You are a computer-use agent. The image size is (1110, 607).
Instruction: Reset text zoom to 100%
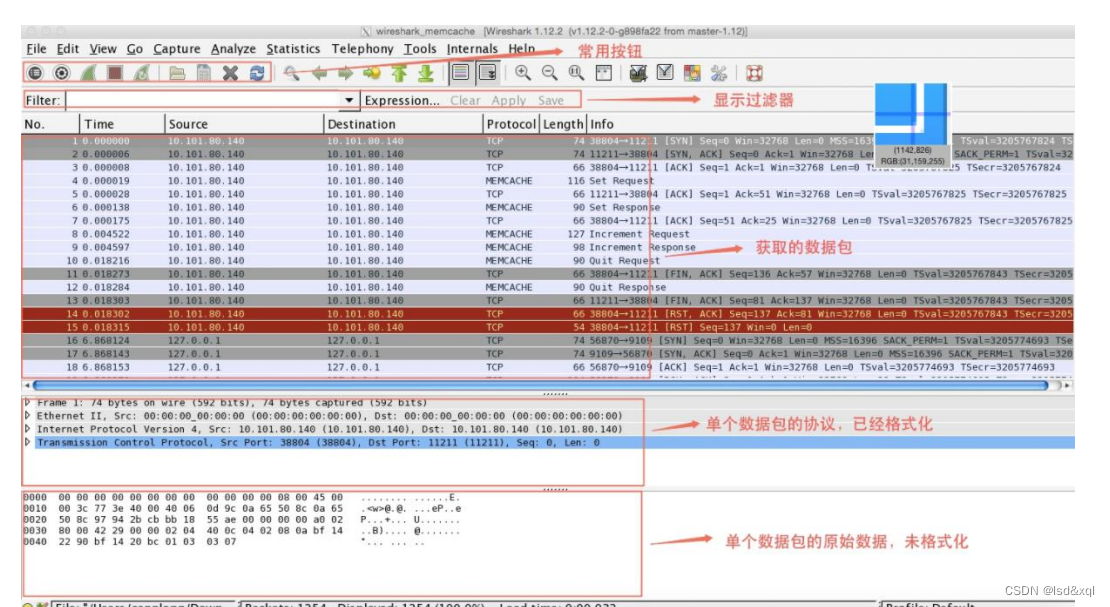tap(576, 73)
